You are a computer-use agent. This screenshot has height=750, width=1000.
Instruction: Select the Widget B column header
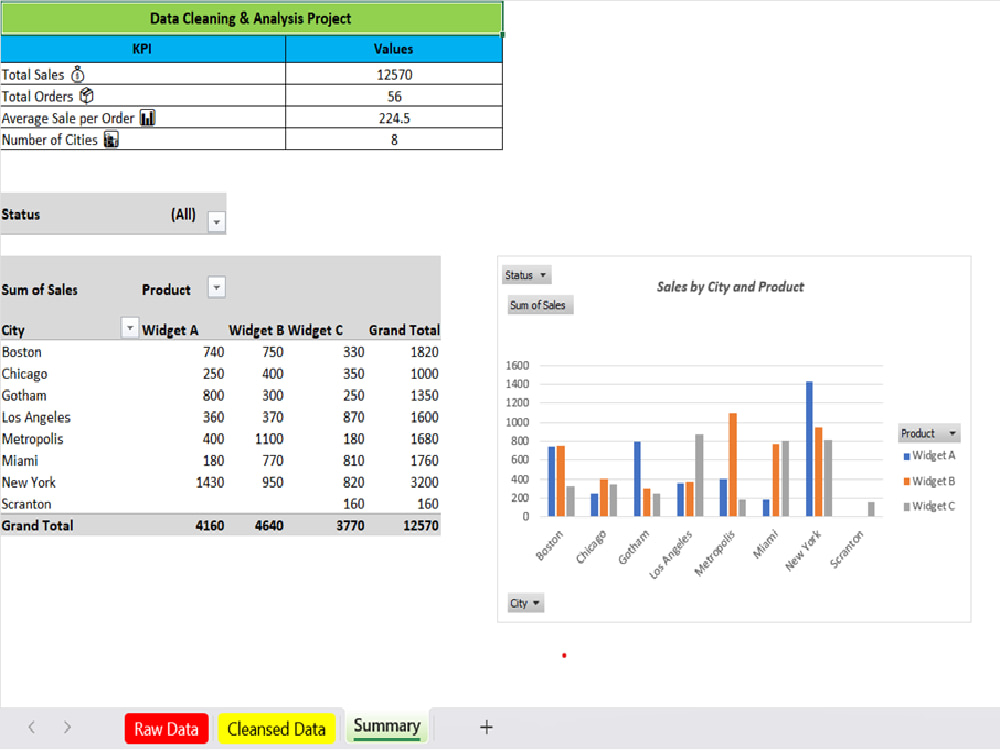point(256,330)
